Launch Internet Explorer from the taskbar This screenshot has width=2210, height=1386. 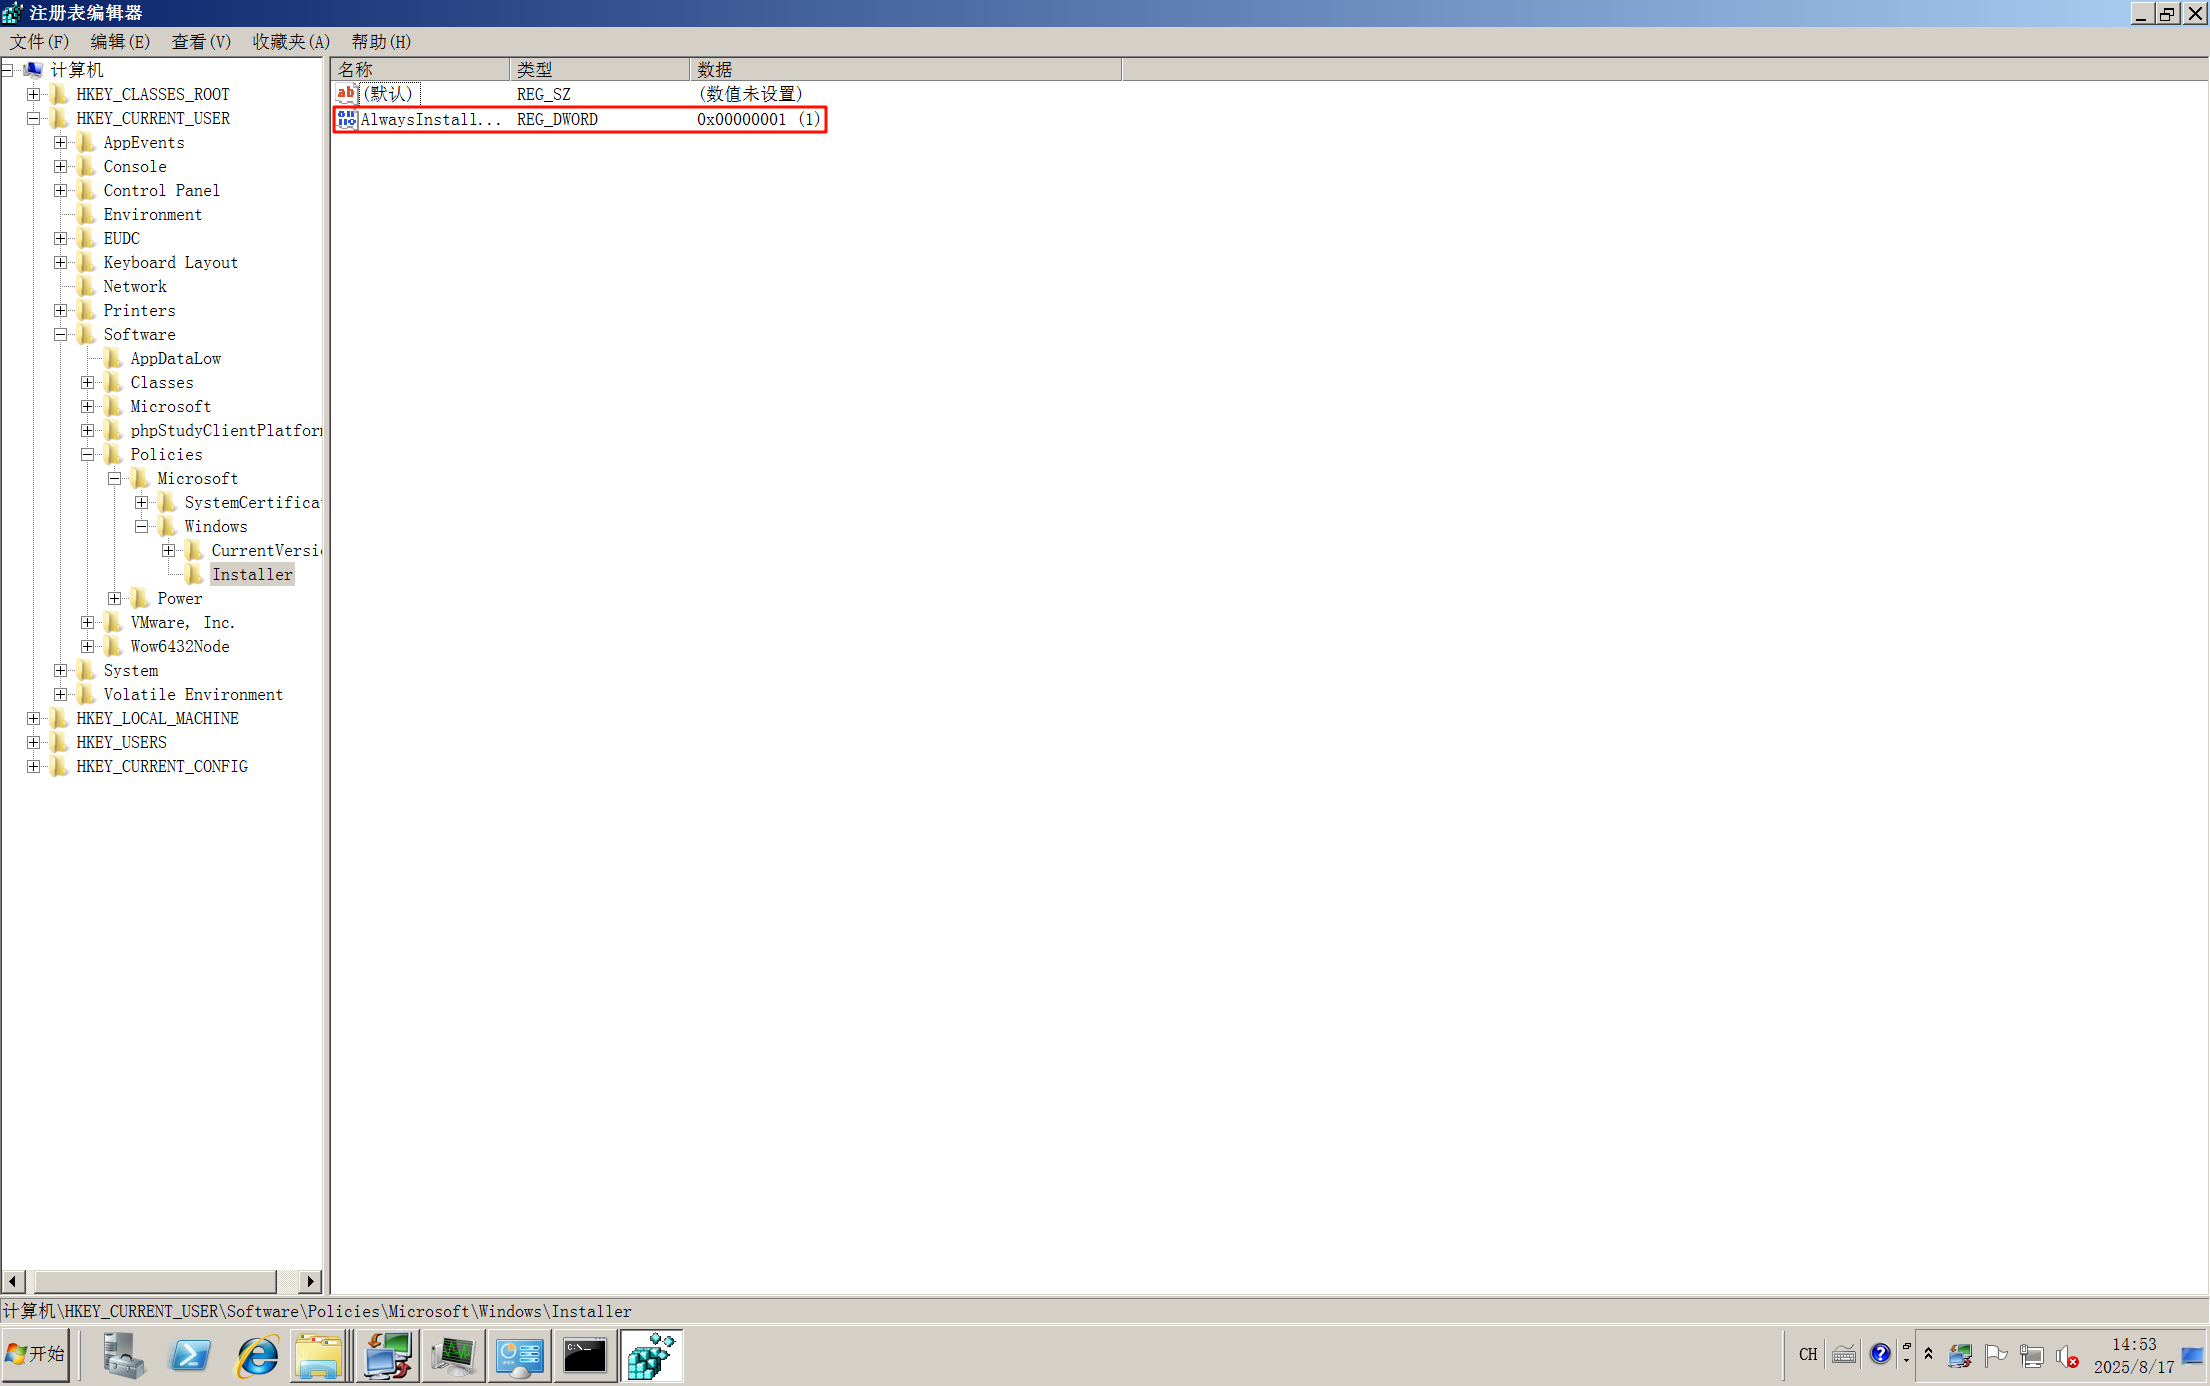pyautogui.click(x=257, y=1356)
